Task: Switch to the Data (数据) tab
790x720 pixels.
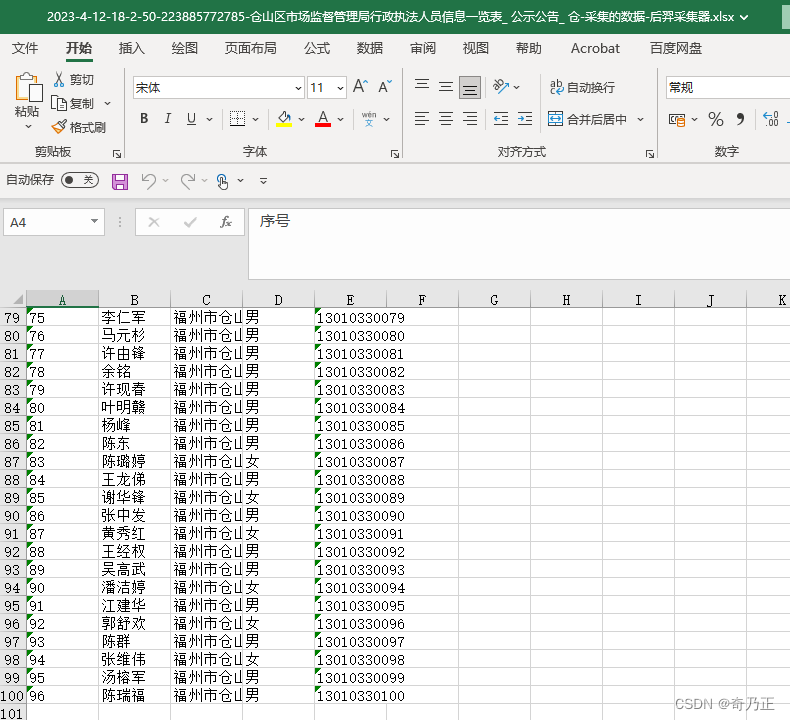Action: coord(370,48)
